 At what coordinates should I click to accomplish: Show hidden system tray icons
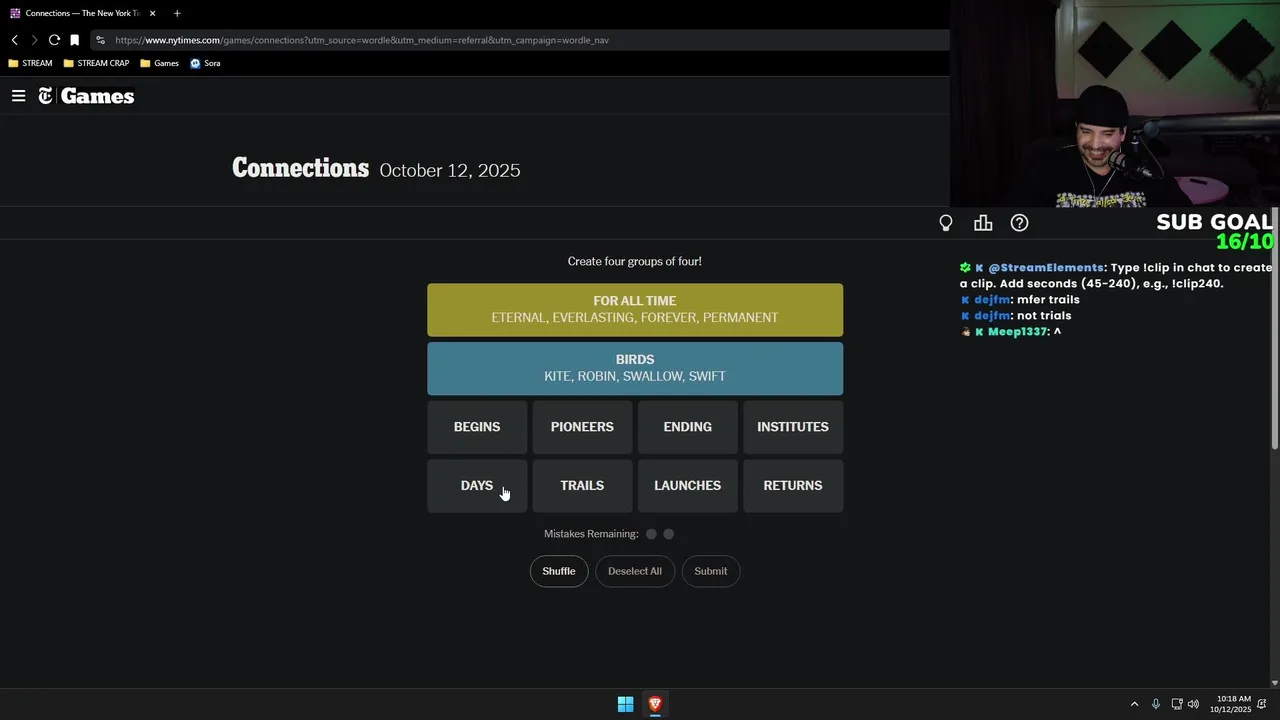tap(1134, 704)
